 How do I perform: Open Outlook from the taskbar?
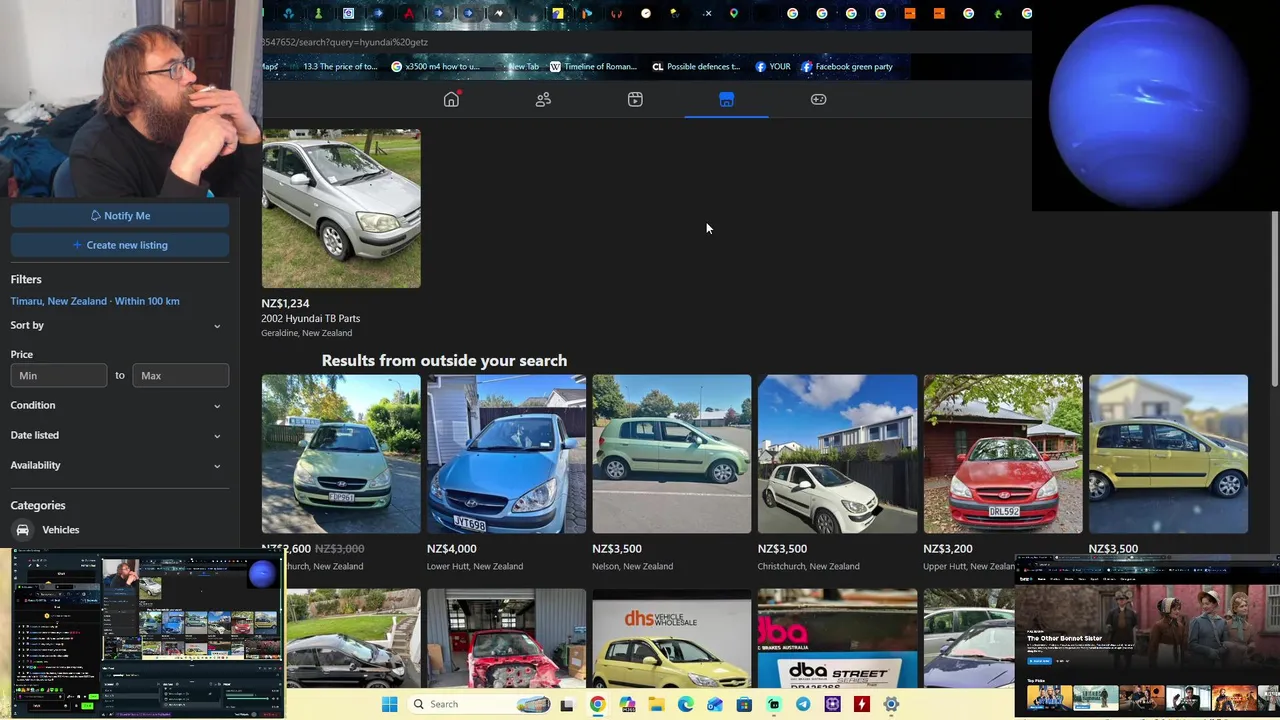(x=715, y=704)
